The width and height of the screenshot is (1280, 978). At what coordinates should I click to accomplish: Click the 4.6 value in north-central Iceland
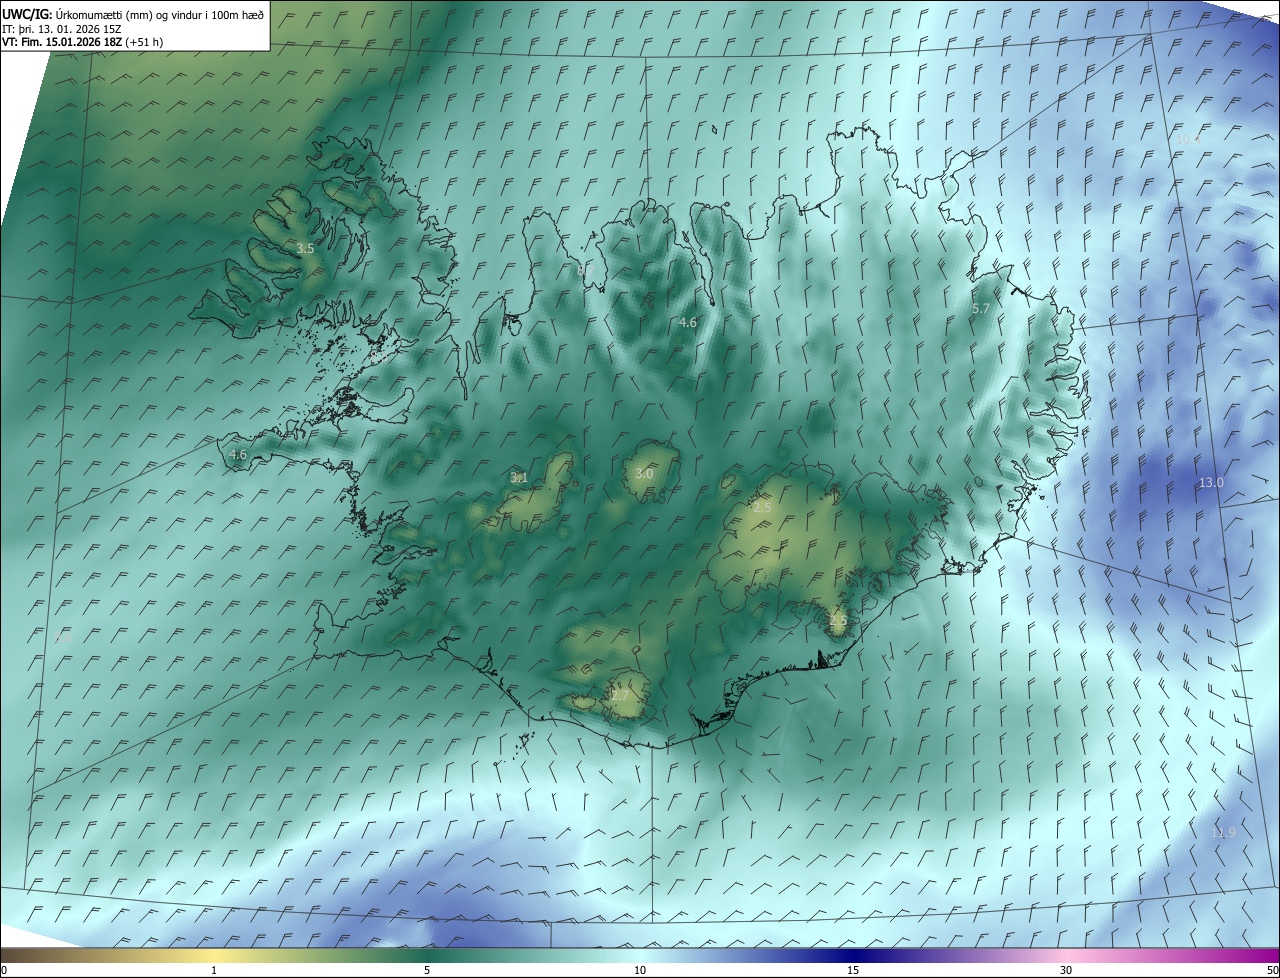(687, 322)
